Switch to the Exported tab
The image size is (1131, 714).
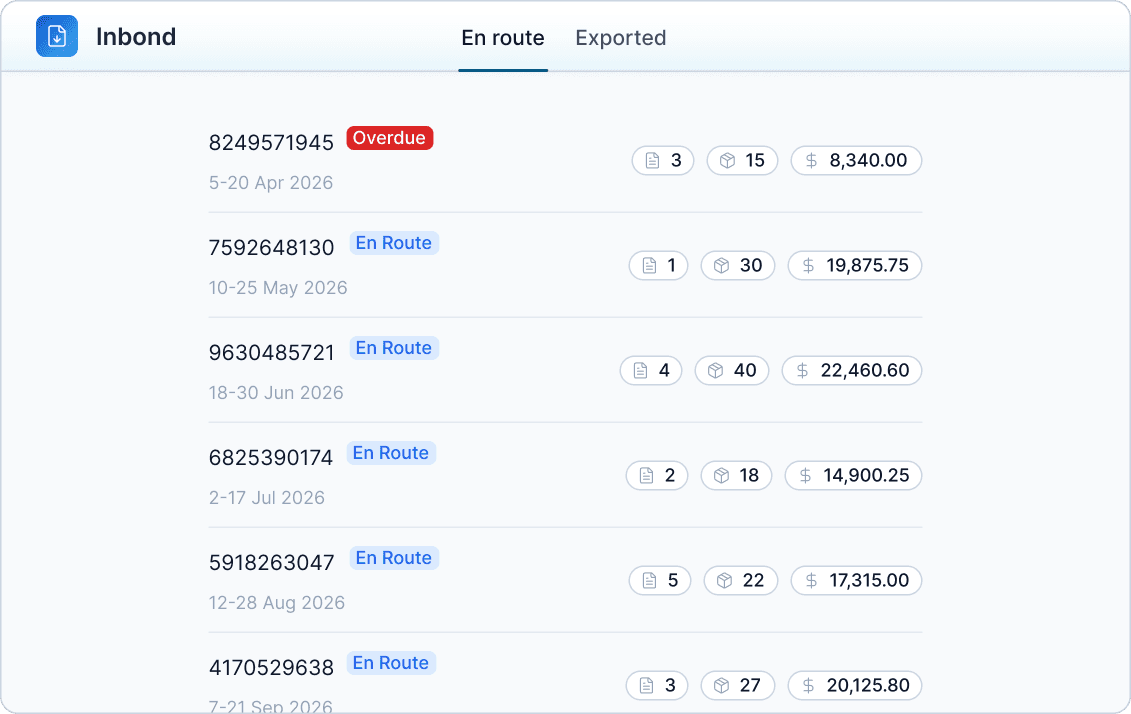(620, 38)
